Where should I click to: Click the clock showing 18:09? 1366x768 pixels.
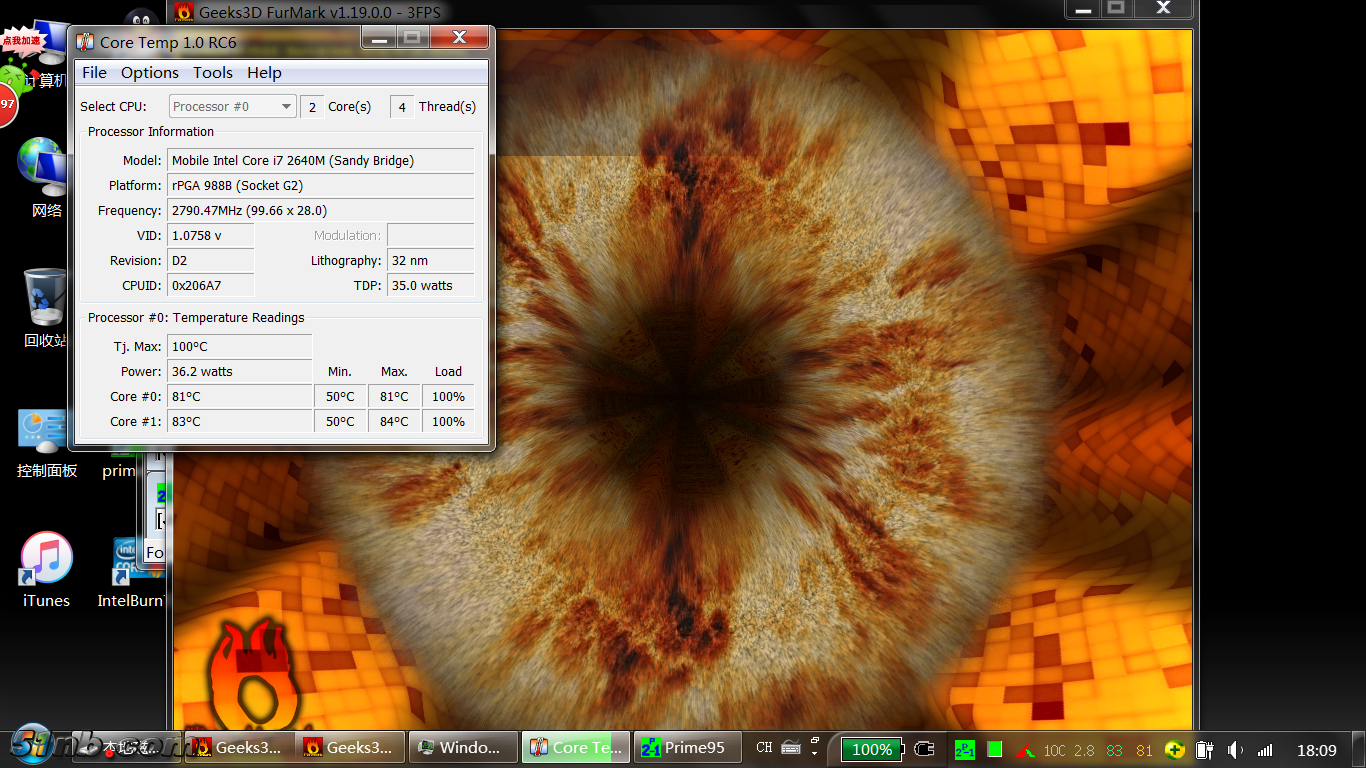(1316, 750)
